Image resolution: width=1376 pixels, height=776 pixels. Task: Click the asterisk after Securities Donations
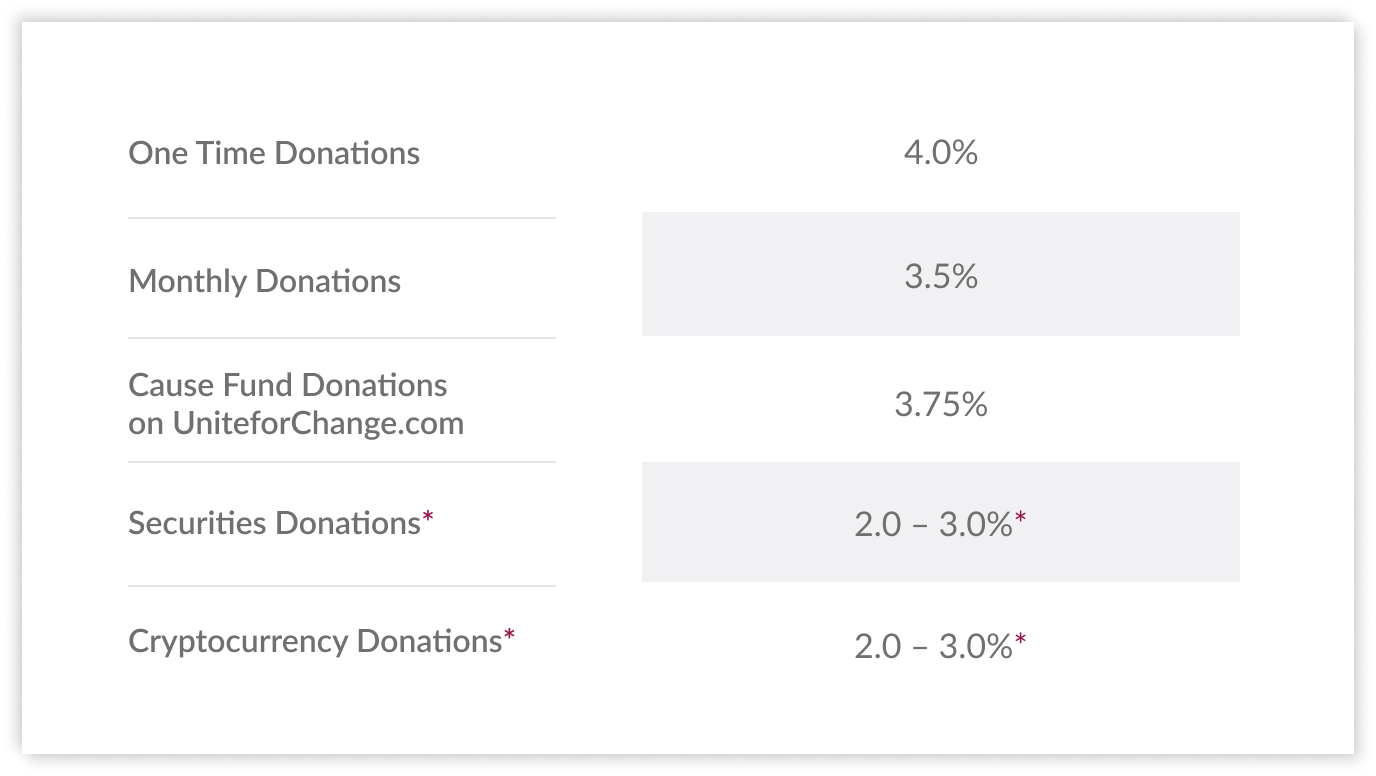[x=428, y=517]
